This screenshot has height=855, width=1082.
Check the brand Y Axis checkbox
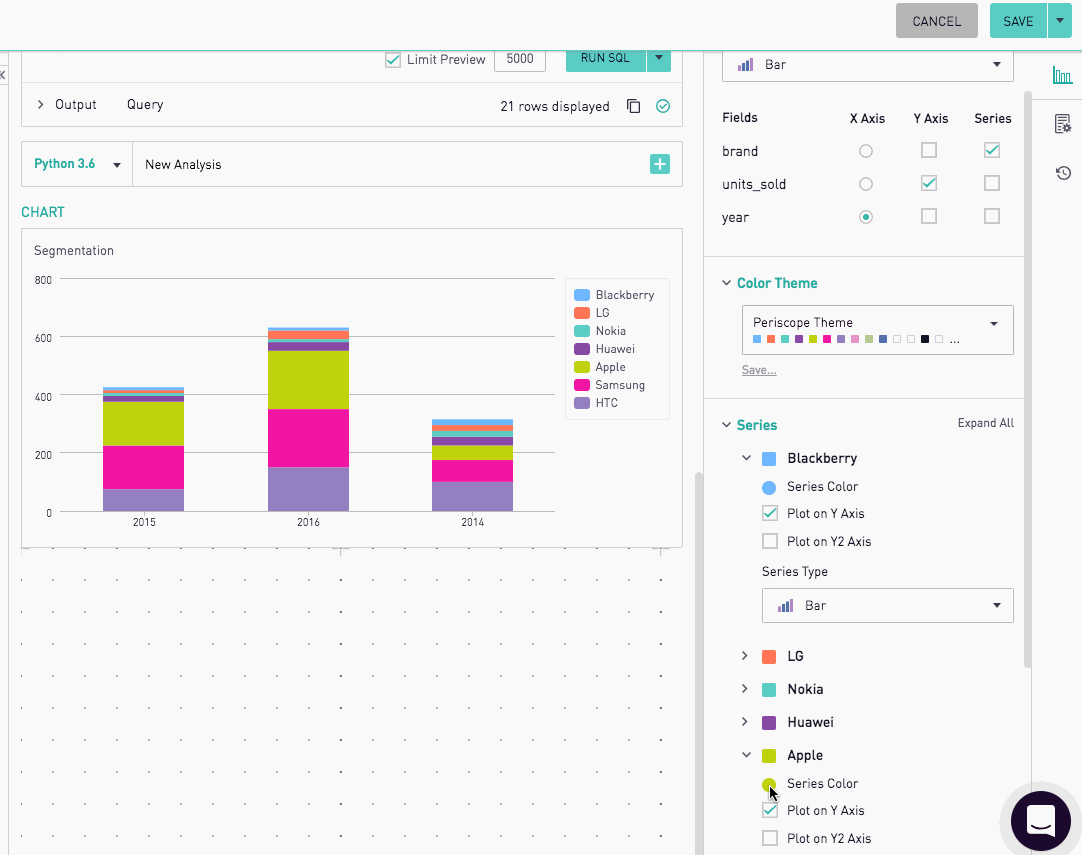pos(929,150)
